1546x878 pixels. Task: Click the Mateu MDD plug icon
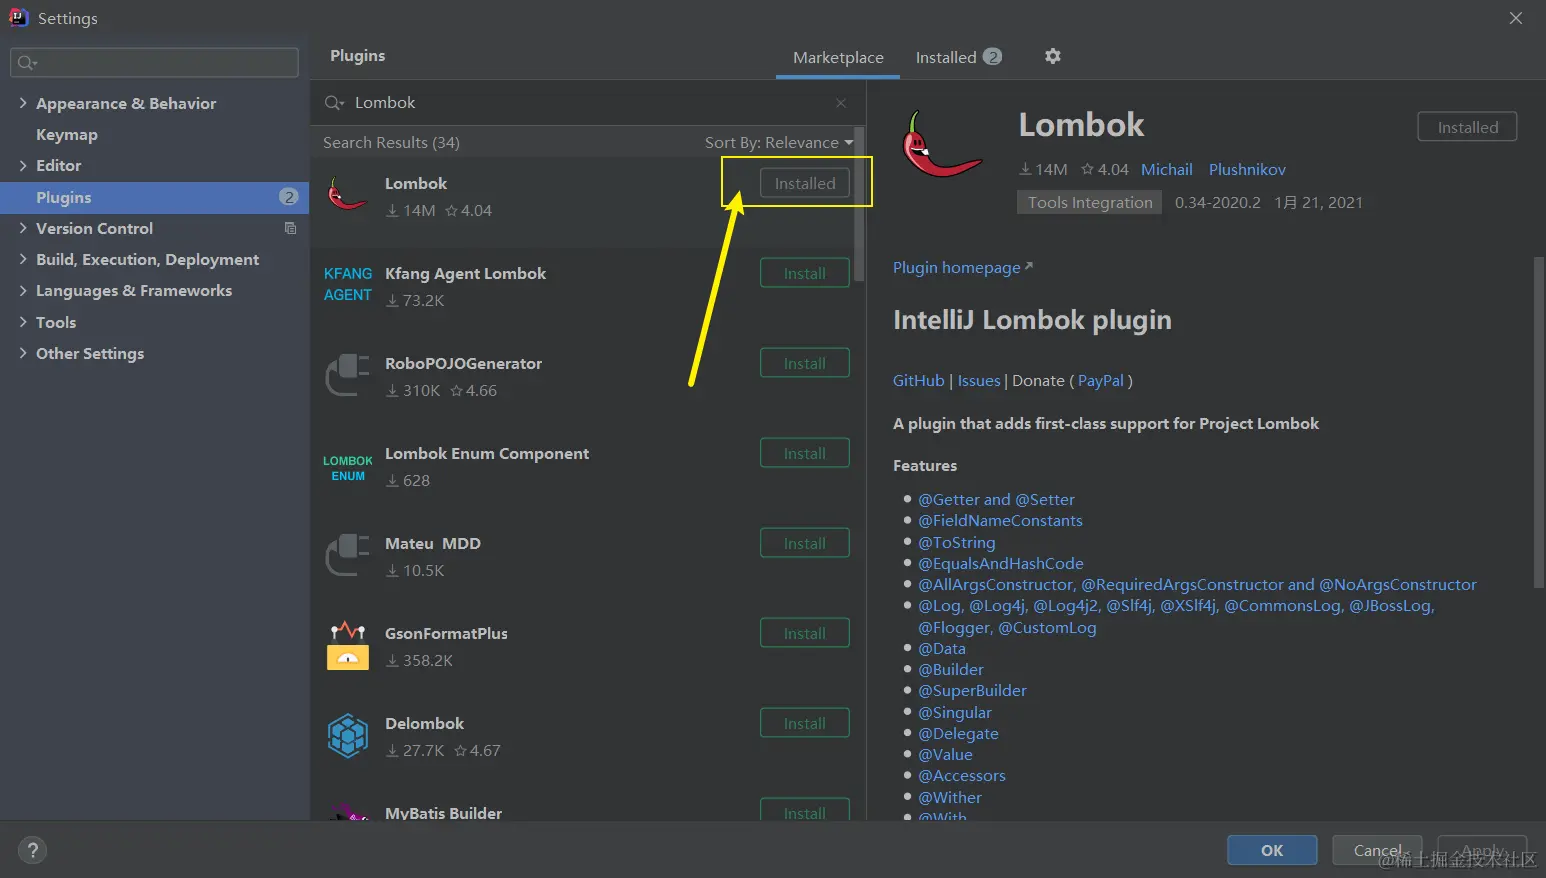tap(348, 555)
